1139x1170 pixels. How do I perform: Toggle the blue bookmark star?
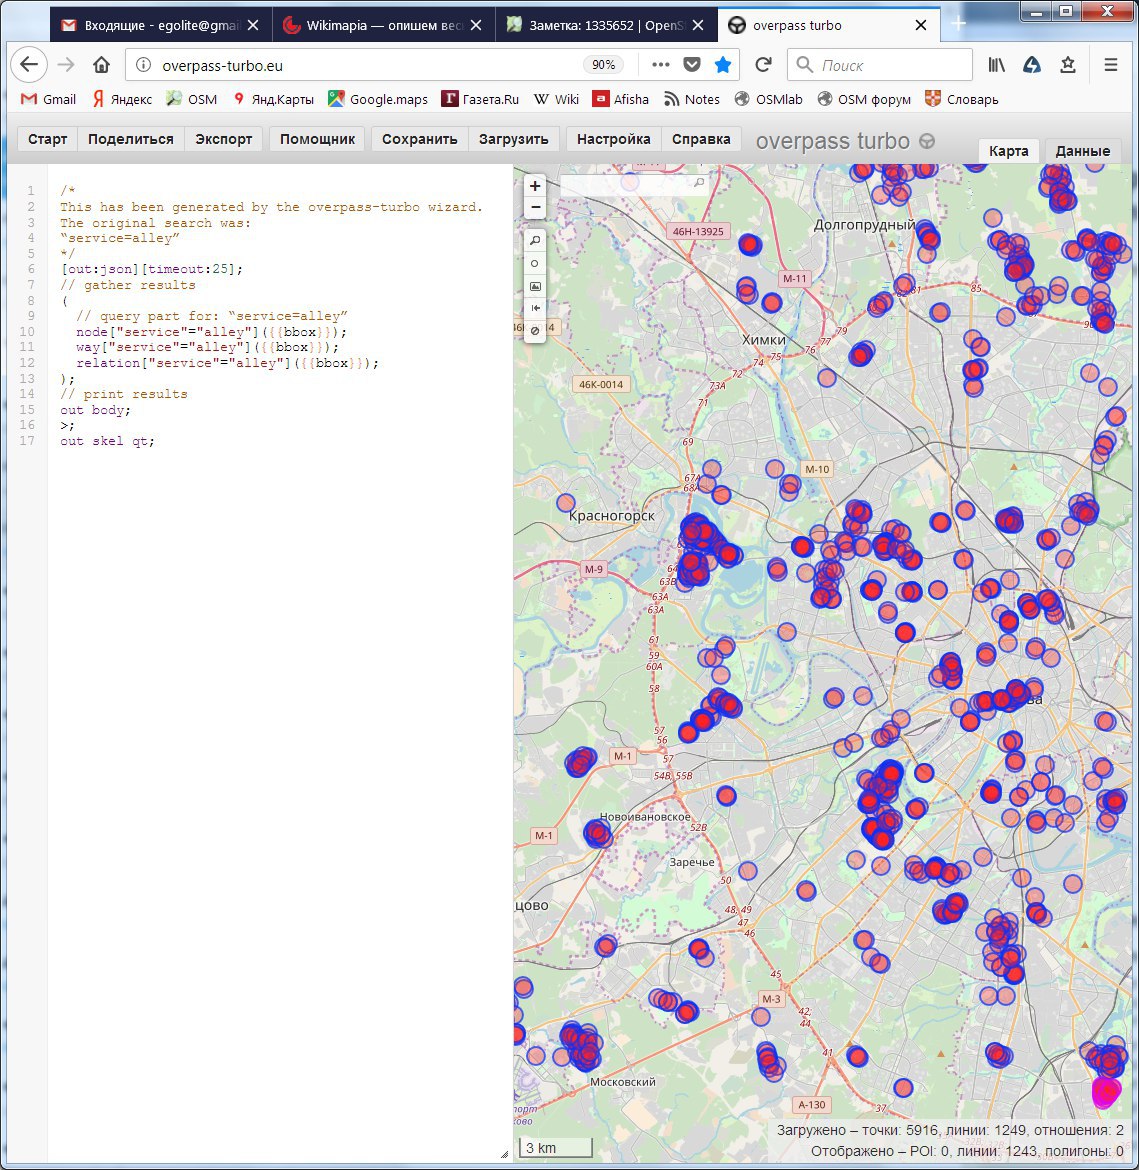coord(722,65)
